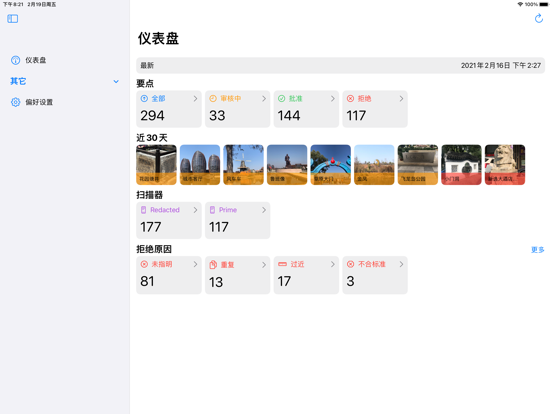The width and height of the screenshot is (552, 414).
Task: Show 更多 rejection reasons
Action: 538,250
